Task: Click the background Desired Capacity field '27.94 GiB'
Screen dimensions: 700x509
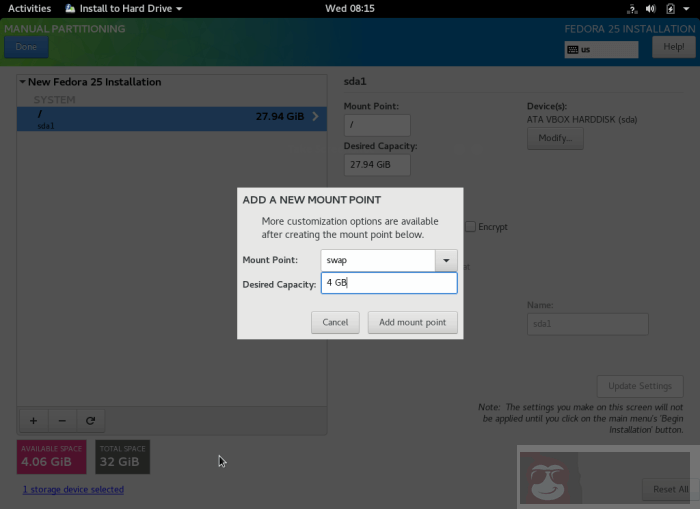Action: click(x=377, y=165)
